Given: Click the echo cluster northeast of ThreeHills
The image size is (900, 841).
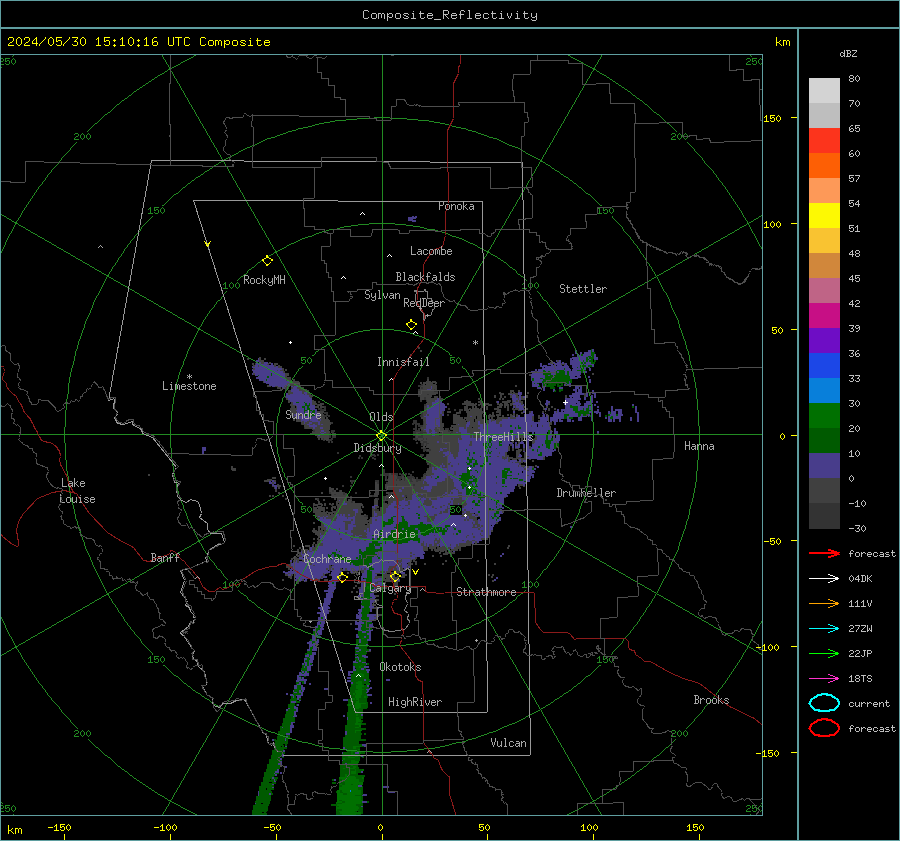Looking at the screenshot, I should coord(565,370).
